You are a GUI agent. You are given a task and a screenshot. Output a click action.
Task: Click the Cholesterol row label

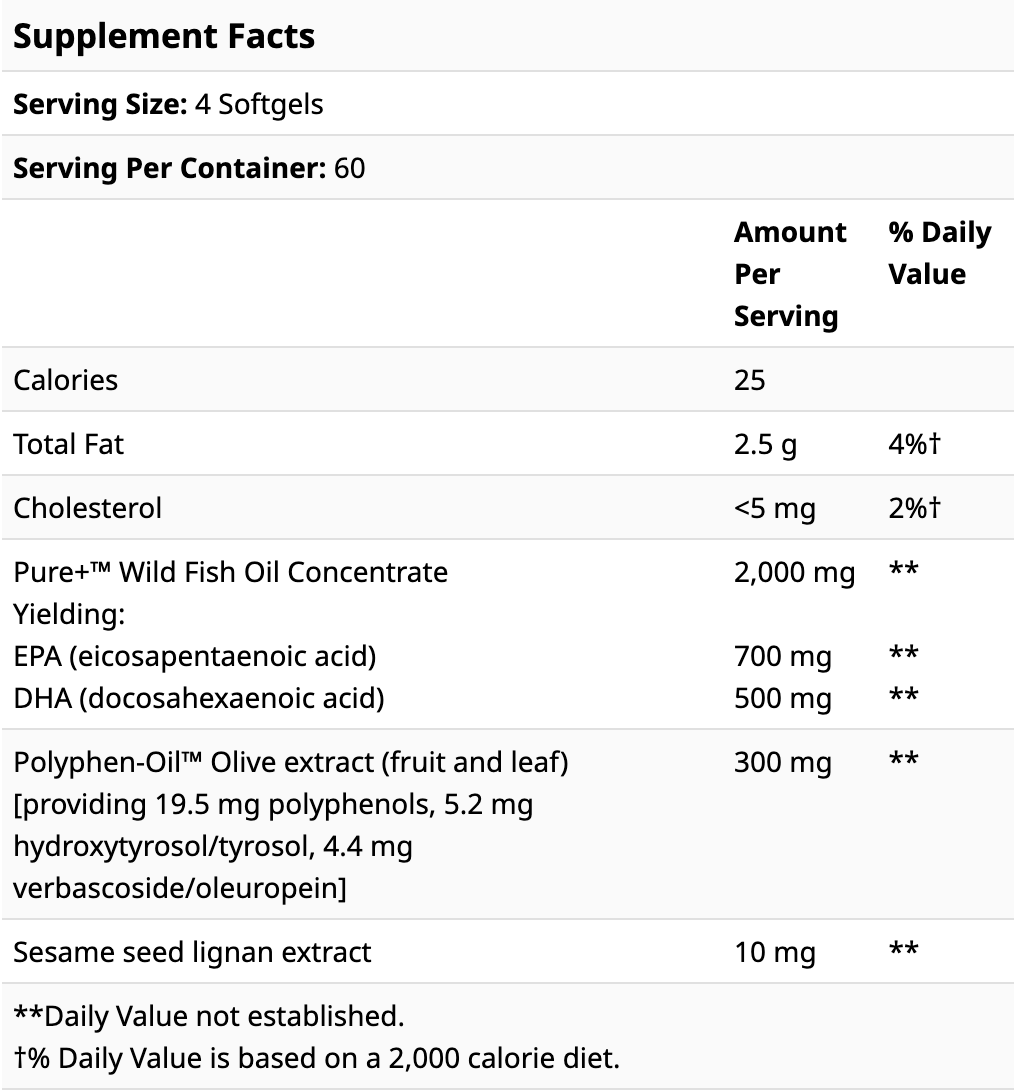click(87, 508)
